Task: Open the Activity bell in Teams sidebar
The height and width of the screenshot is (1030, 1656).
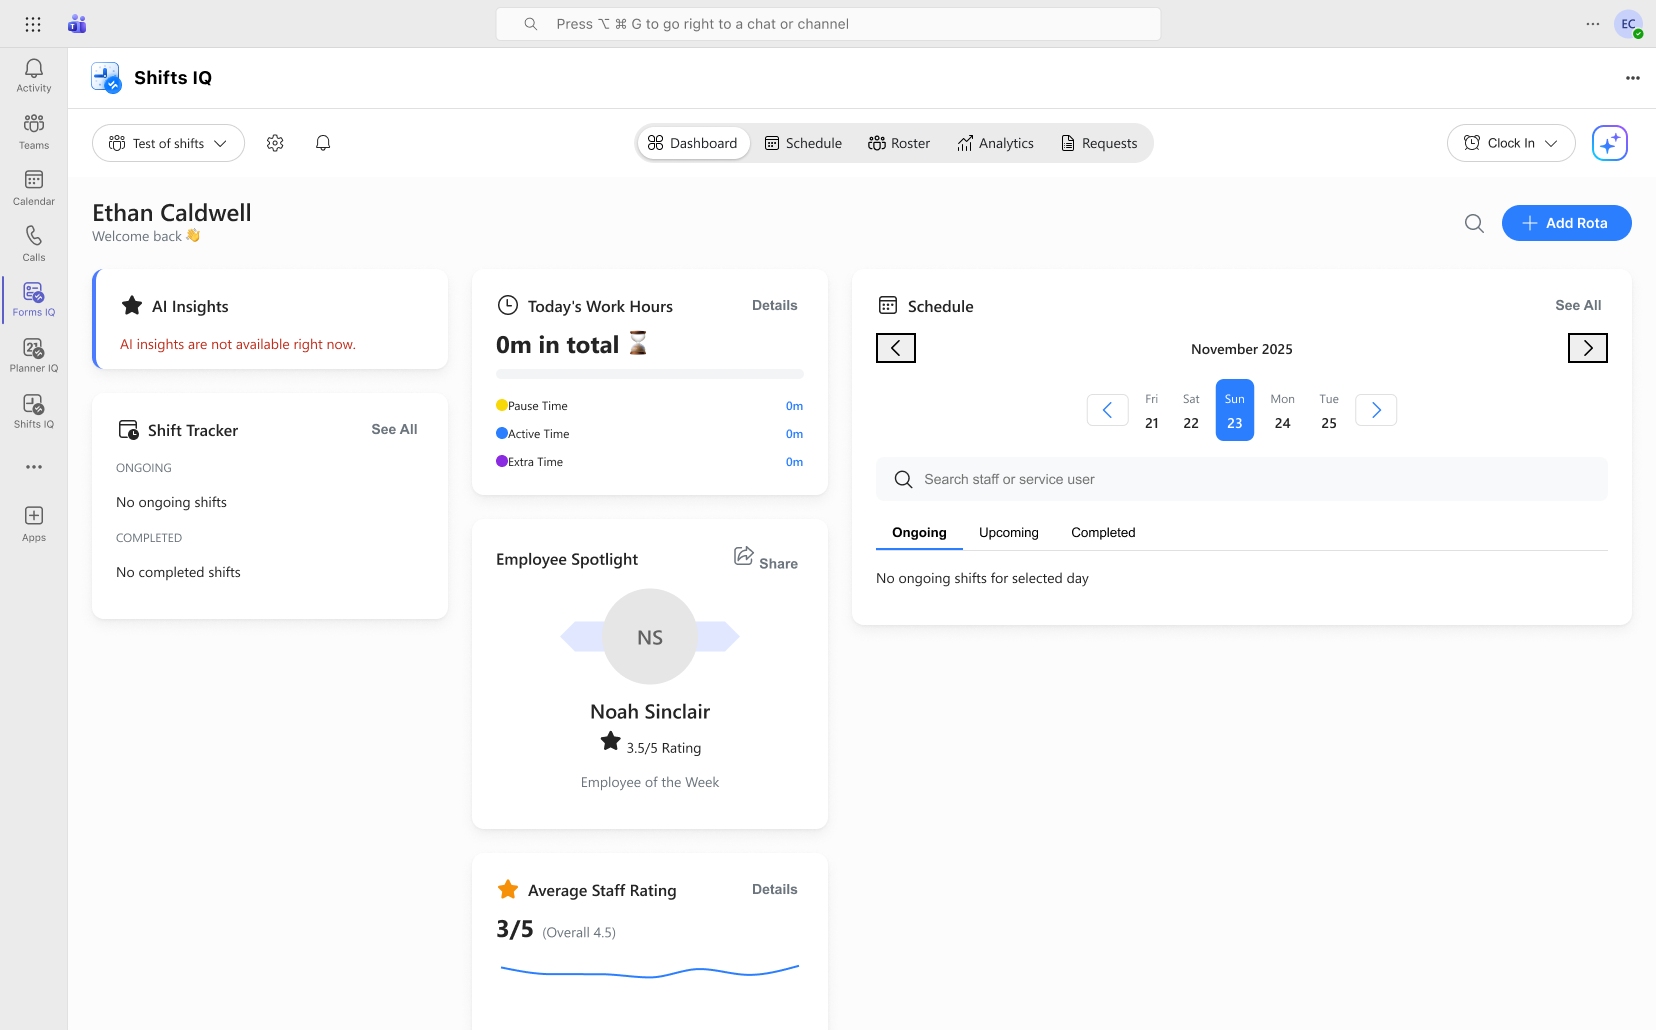Action: (33, 75)
